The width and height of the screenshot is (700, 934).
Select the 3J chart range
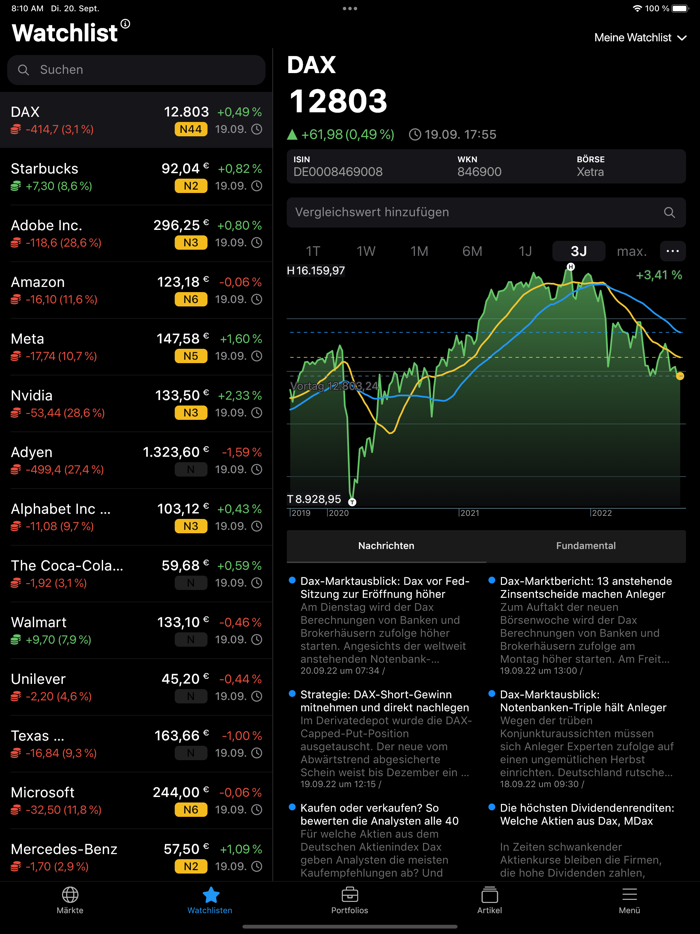(x=578, y=251)
